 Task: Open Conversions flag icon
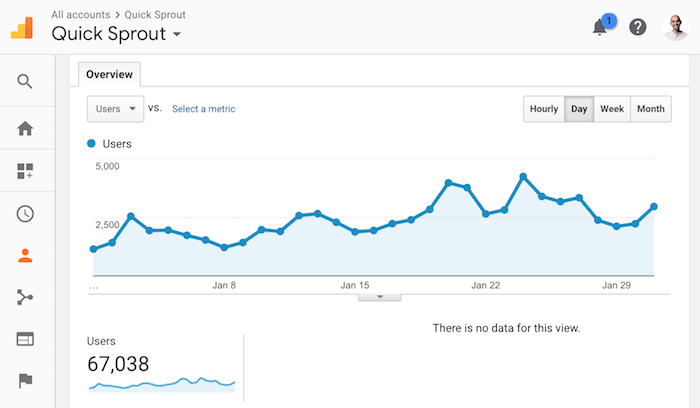pyautogui.click(x=25, y=381)
